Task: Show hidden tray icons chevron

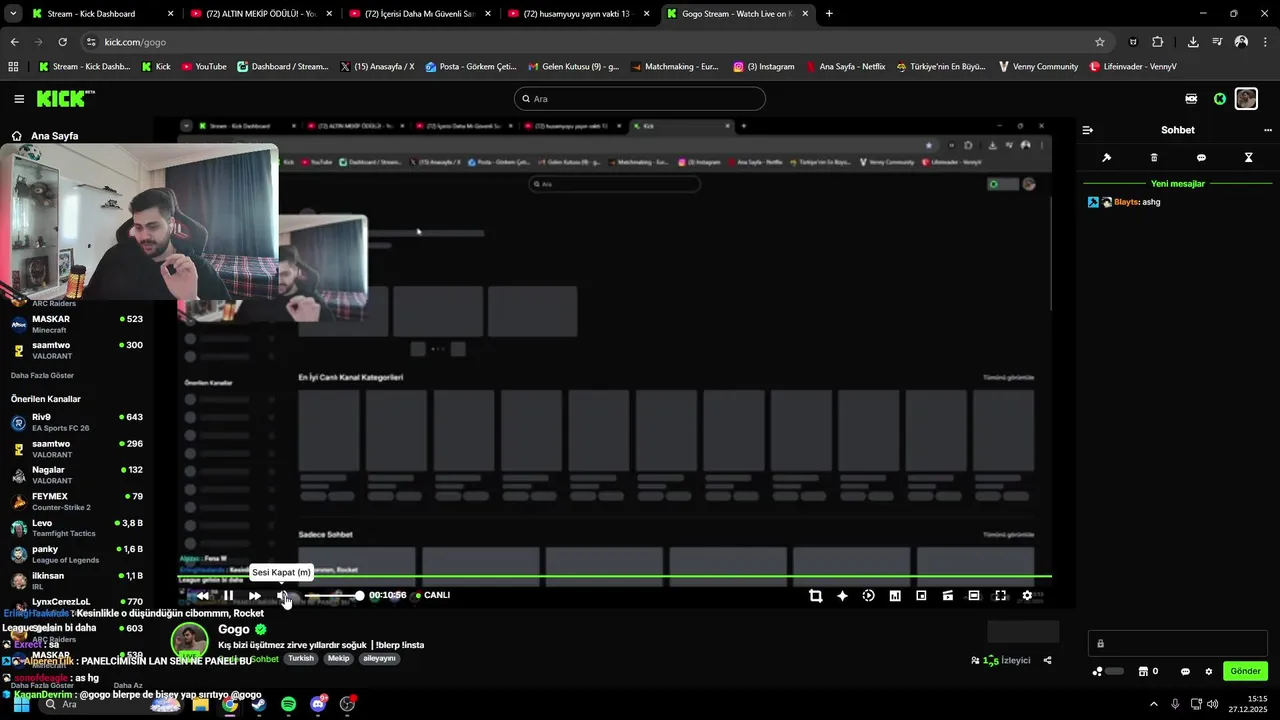Action: coord(1153,704)
